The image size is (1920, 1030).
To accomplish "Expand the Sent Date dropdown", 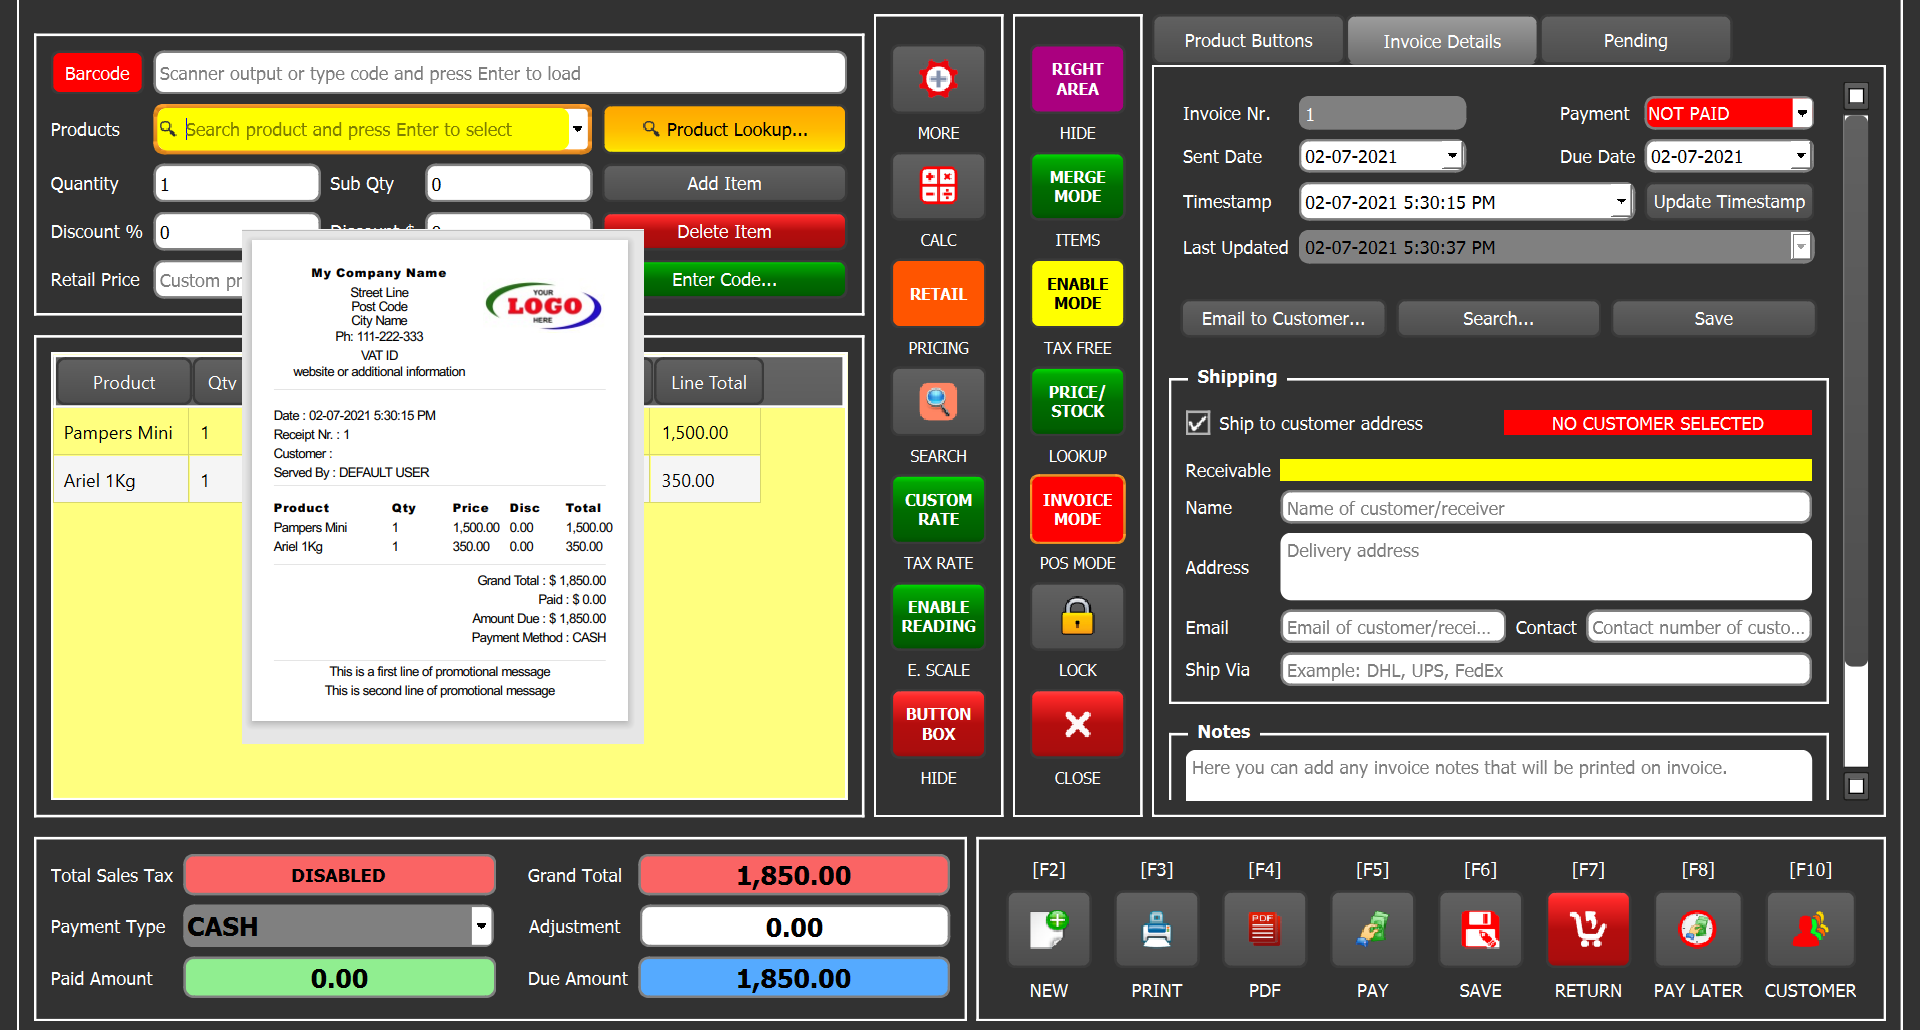I will click(x=1452, y=156).
